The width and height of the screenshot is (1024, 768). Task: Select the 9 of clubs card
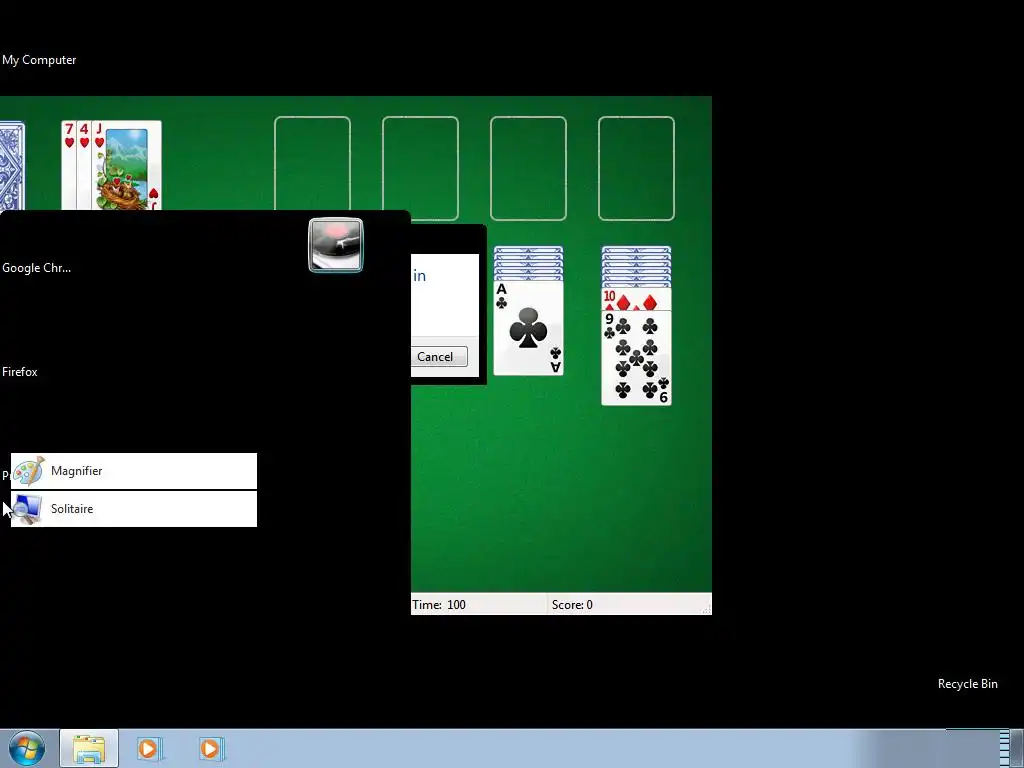coord(636,358)
